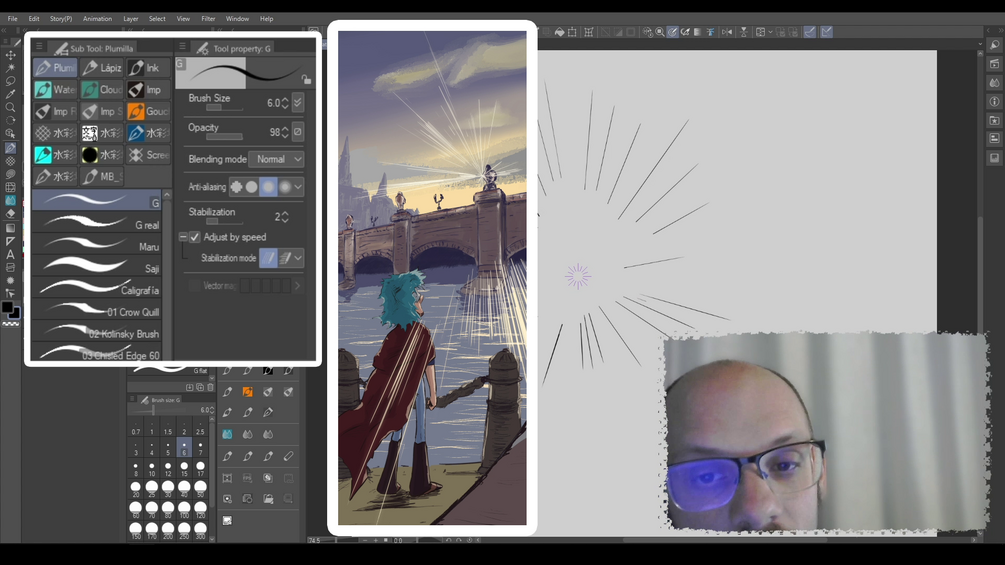Select the 02 Kolinsky Brush sub tool
The width and height of the screenshot is (1005, 565).
[97, 331]
